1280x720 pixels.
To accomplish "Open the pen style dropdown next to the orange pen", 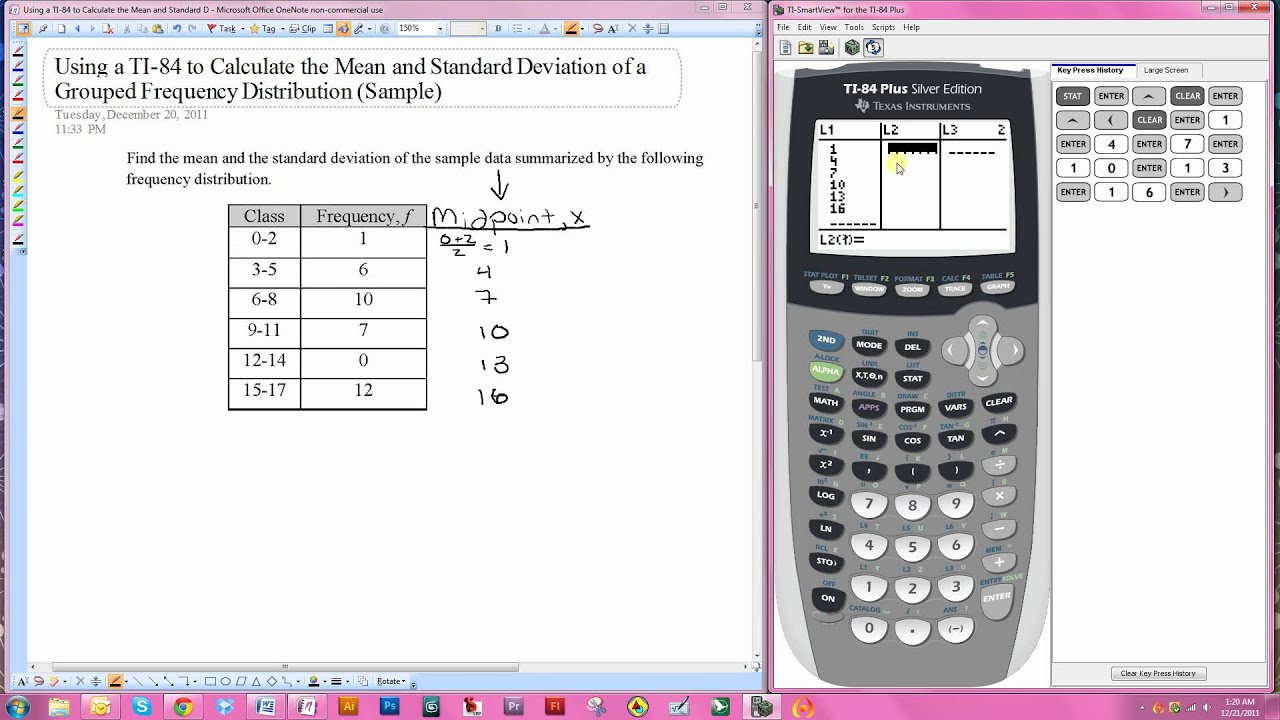I will click(x=583, y=29).
